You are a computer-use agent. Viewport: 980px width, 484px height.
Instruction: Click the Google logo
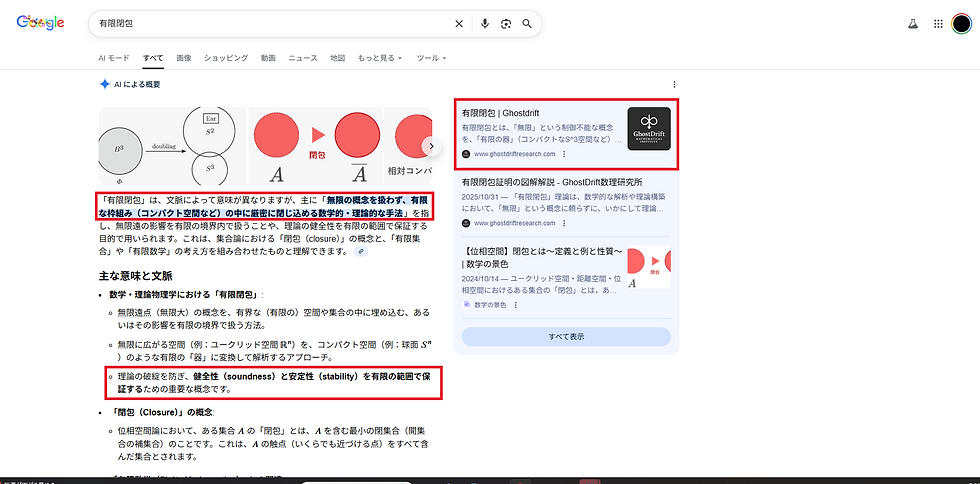point(40,23)
